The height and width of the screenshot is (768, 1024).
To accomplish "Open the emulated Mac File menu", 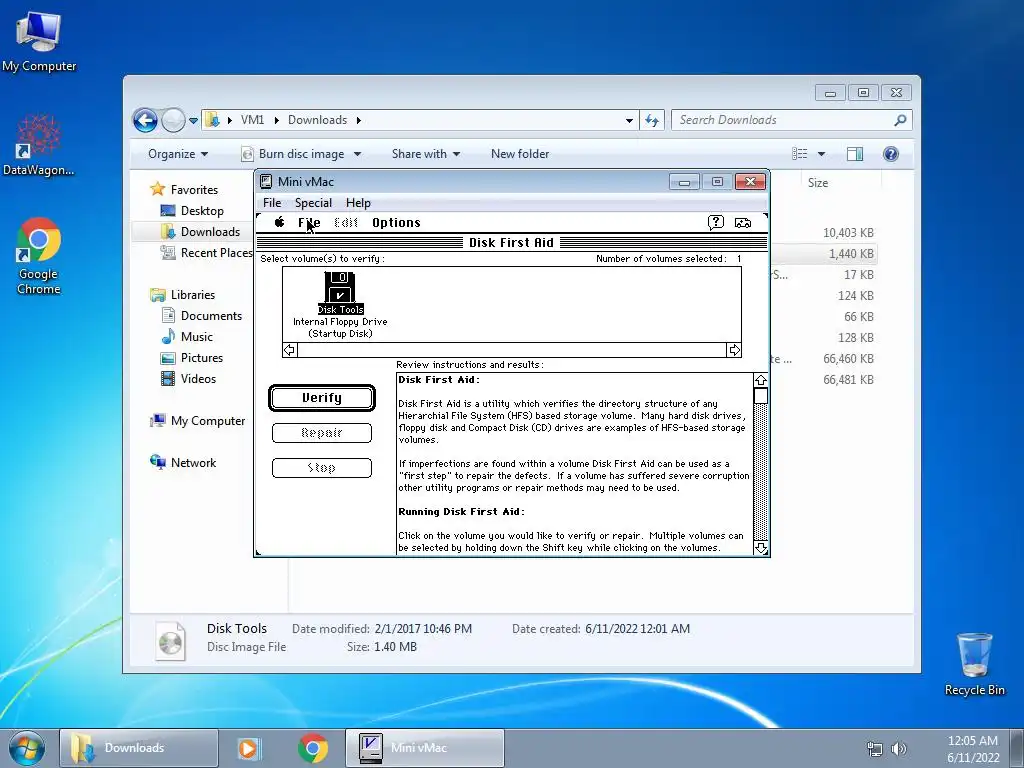I will pos(309,223).
